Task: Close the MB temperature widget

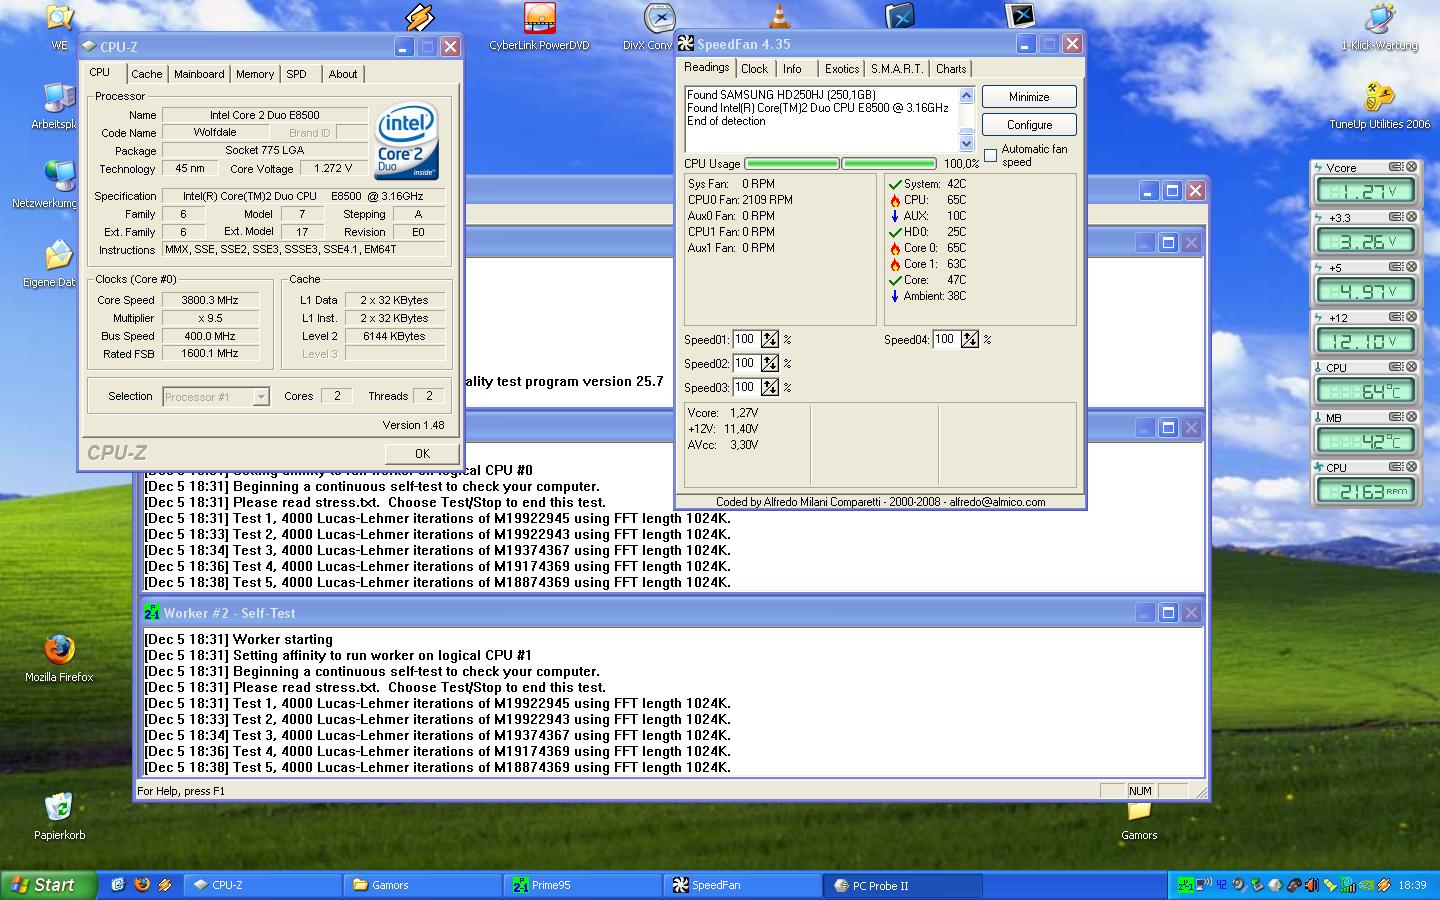Action: pos(1411,417)
